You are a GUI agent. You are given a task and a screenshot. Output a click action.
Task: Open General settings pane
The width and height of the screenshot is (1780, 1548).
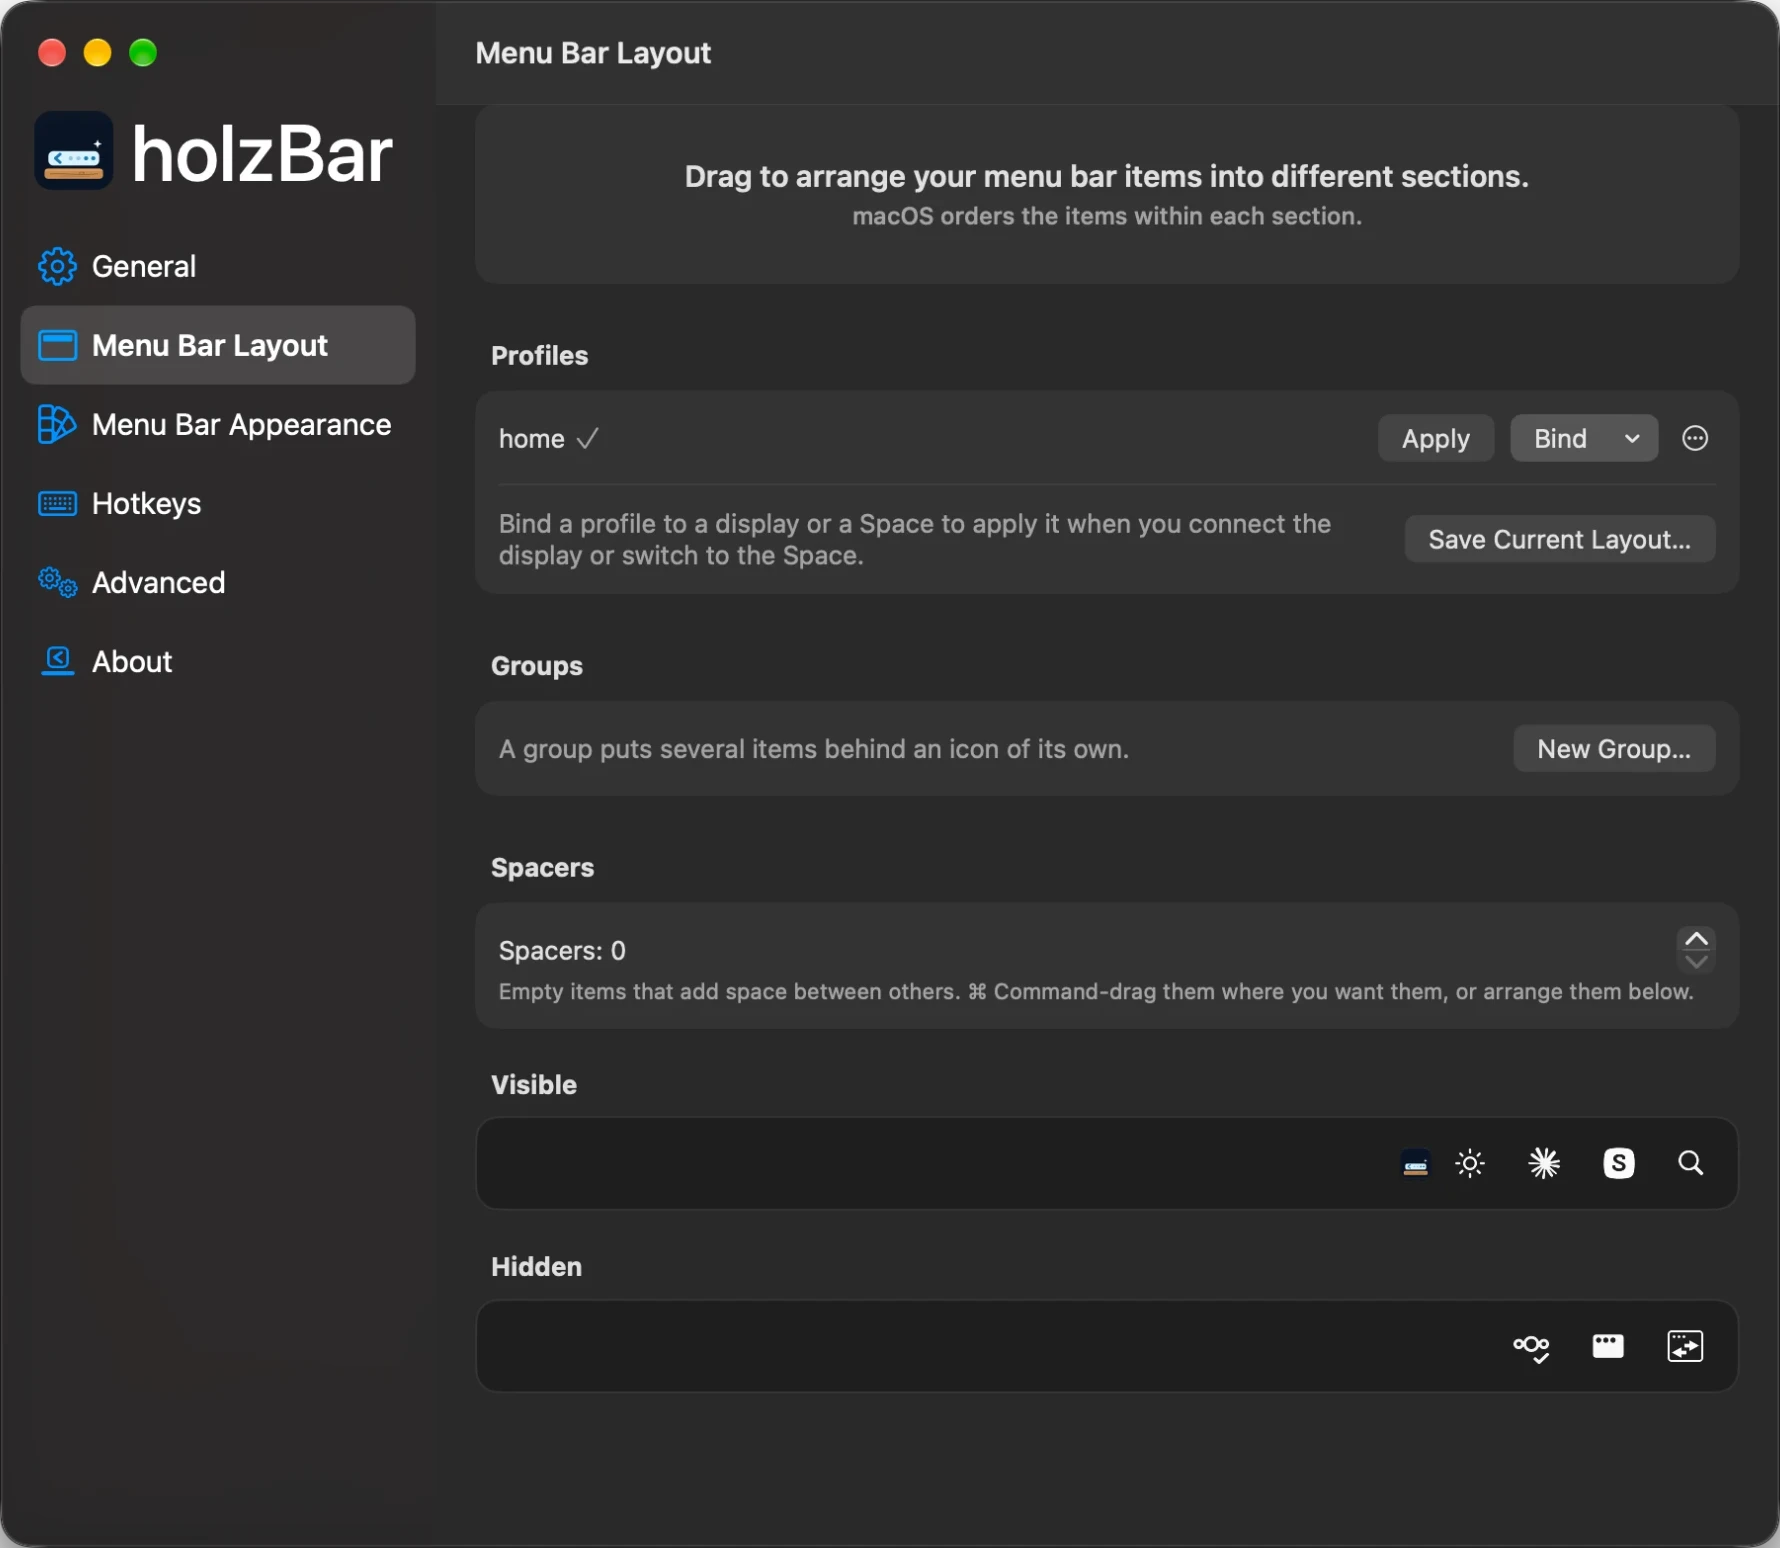[x=218, y=267]
